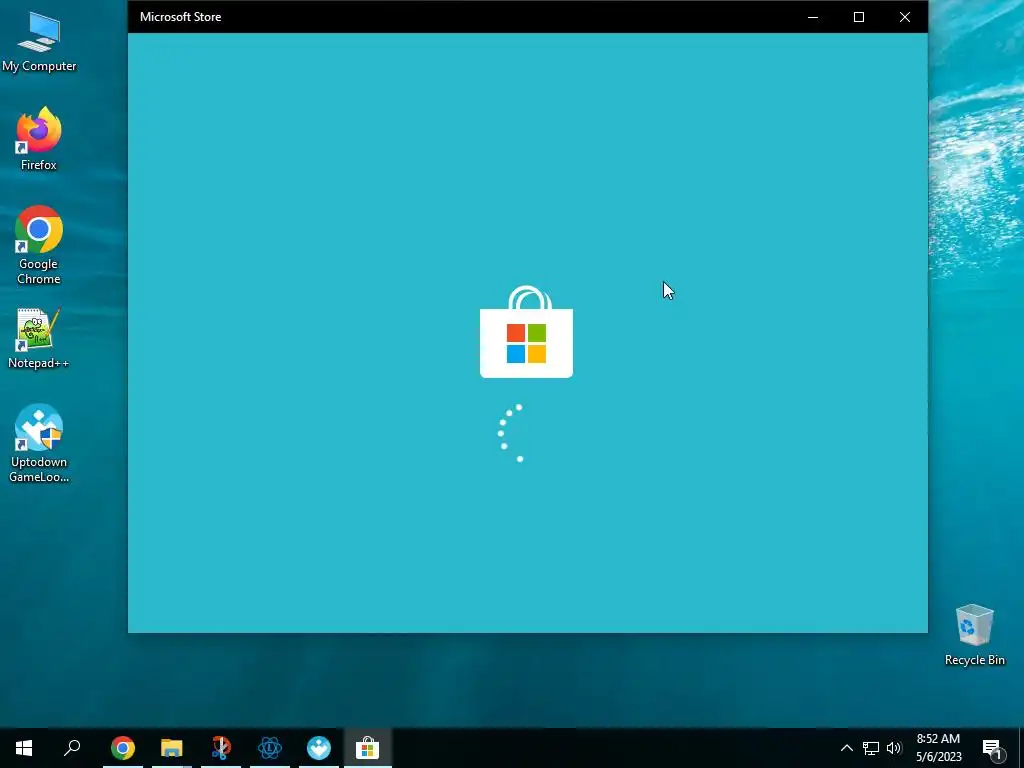
Task: Show hidden system tray icons
Action: click(846, 748)
